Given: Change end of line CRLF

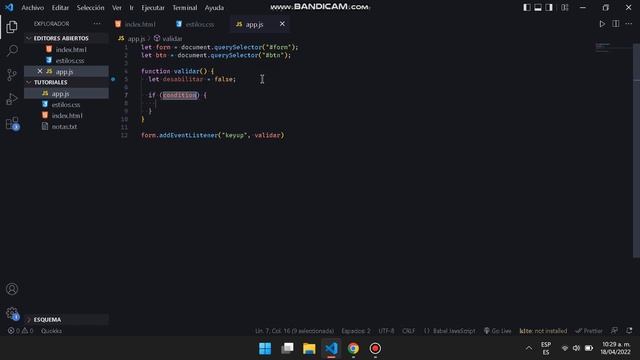Looking at the screenshot, I should click(x=409, y=331).
